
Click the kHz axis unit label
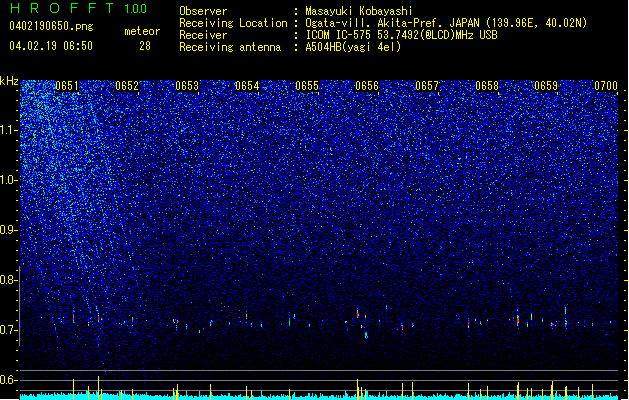pos(9,81)
